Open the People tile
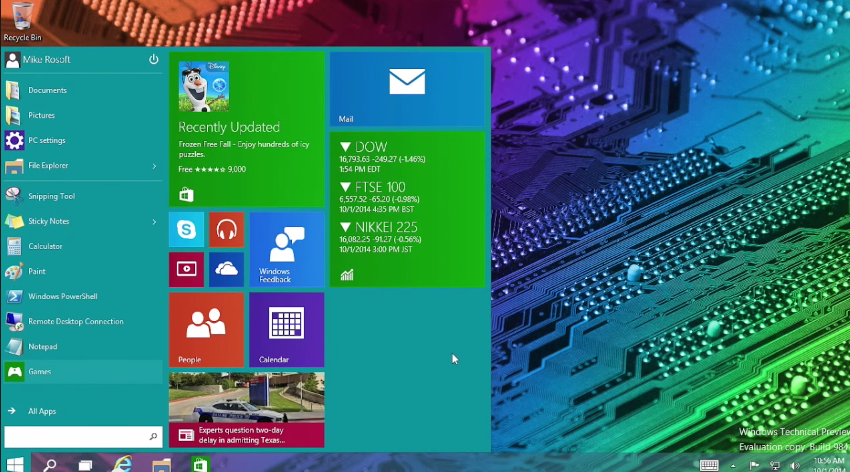Image resolution: width=850 pixels, height=472 pixels. [206, 329]
